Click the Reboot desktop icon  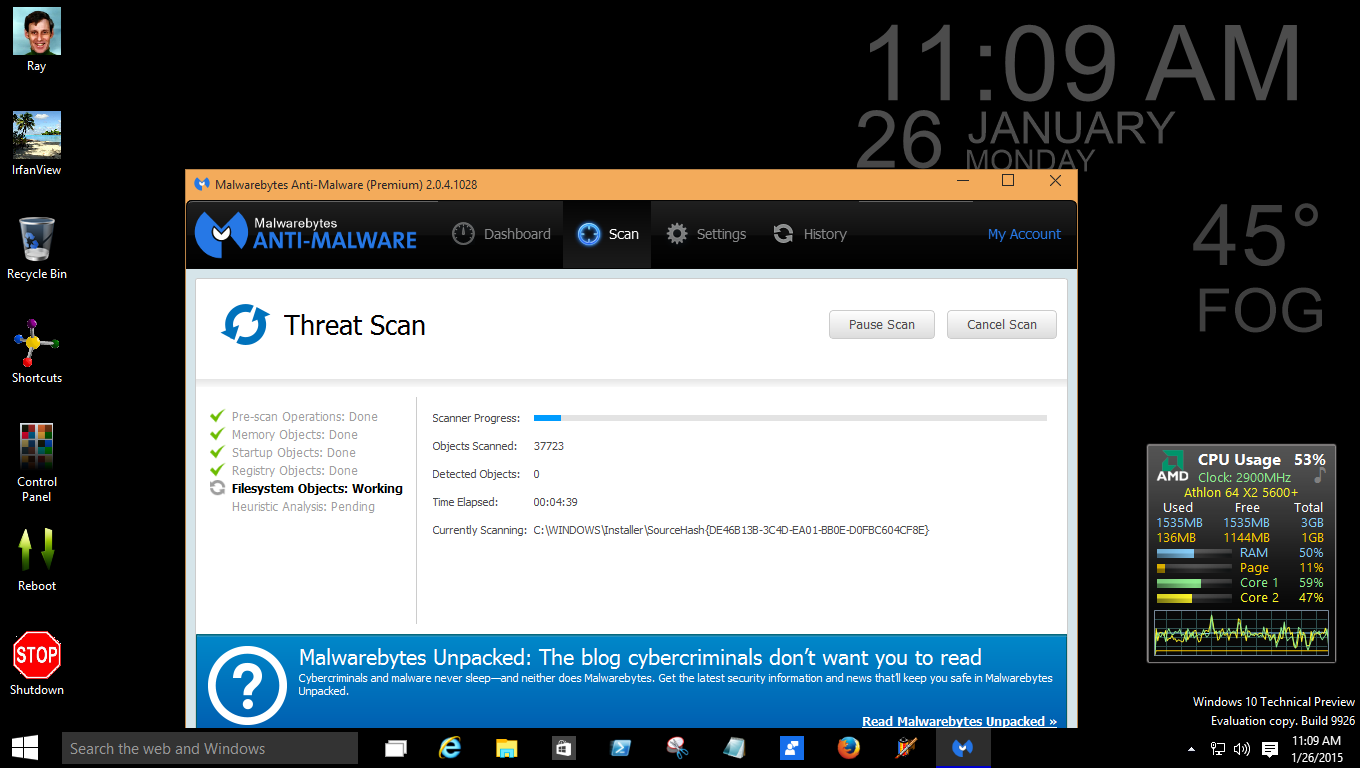pyautogui.click(x=37, y=560)
